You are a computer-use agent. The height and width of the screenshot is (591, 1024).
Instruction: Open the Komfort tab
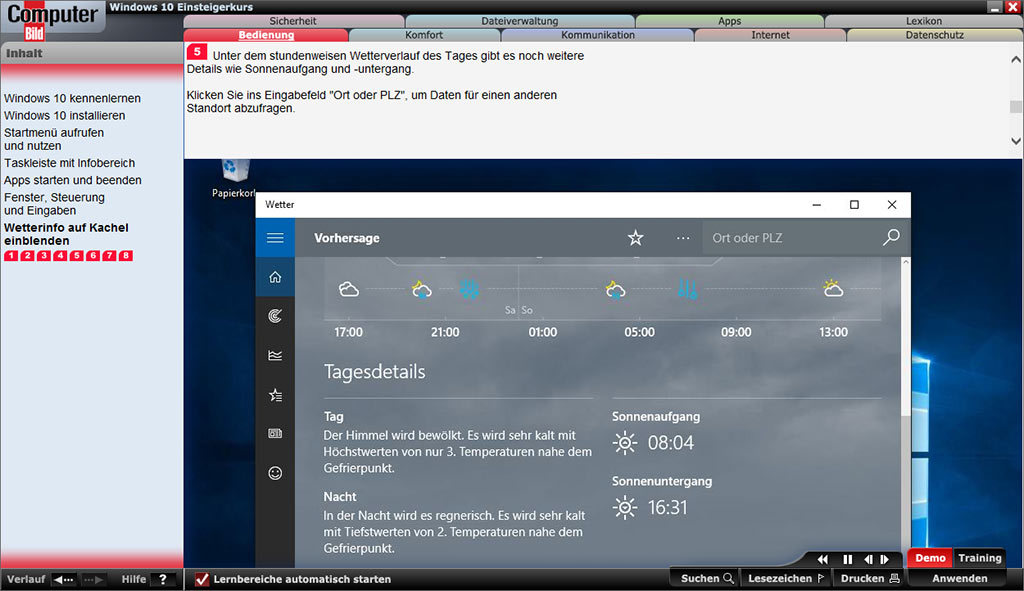(424, 35)
